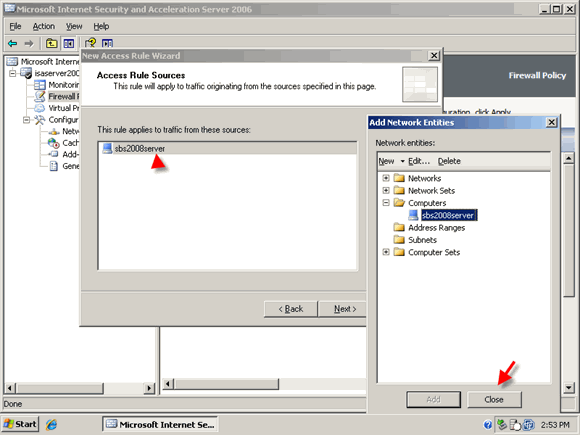Select the sbs2008server computer icon in sources list
Viewport: 580px width, 435px height.
tap(107, 148)
